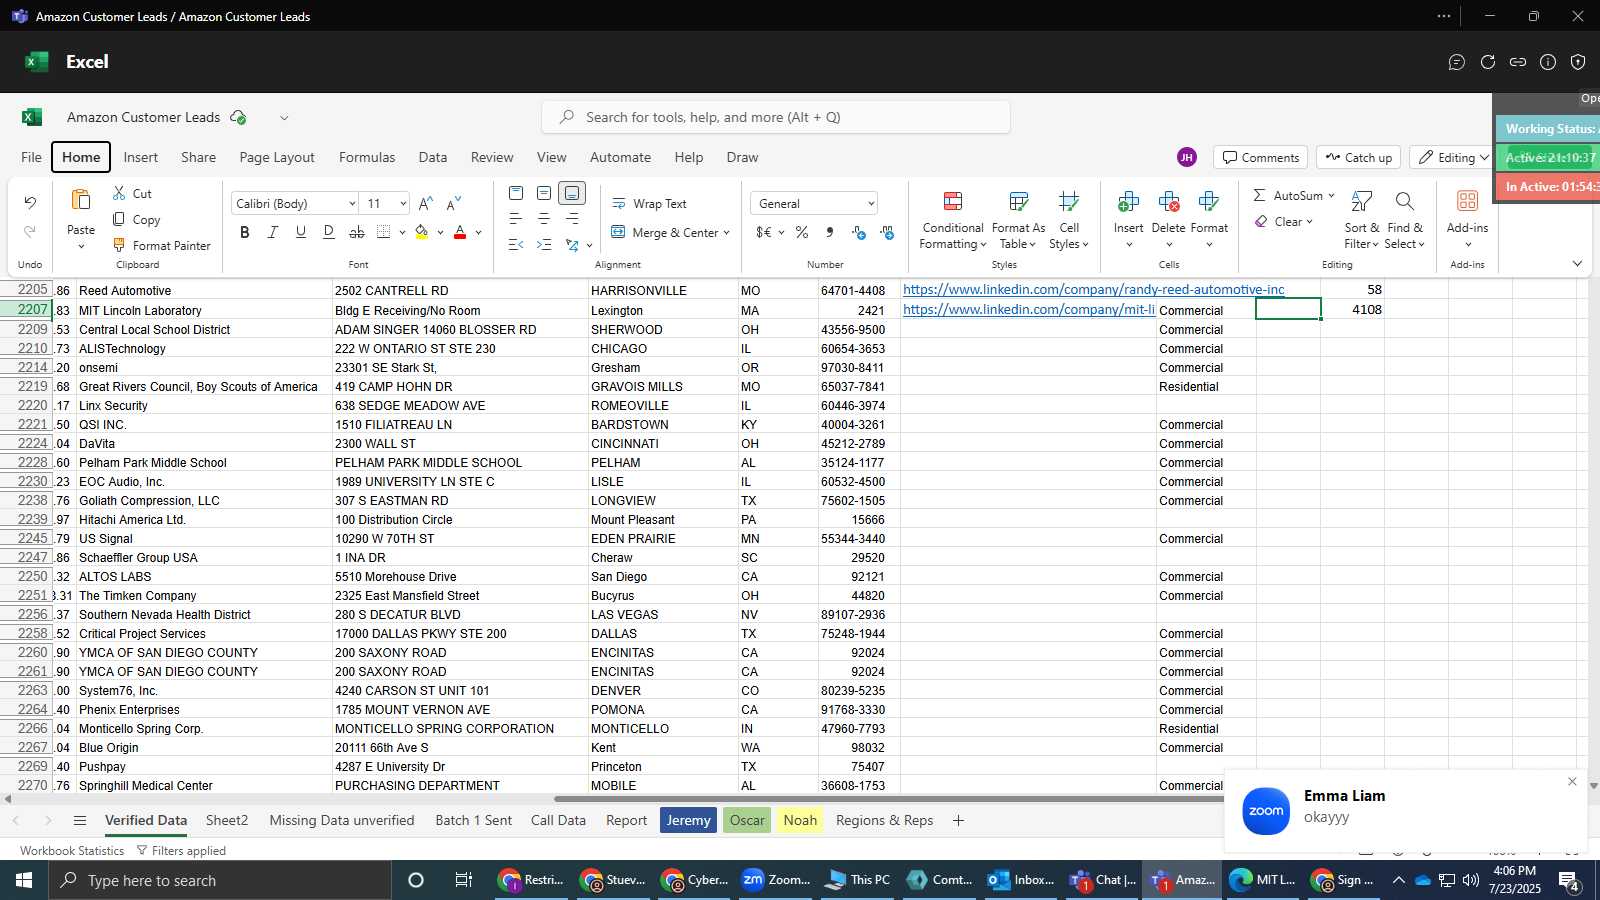Toggle Strikethrough formatting

pyautogui.click(x=357, y=232)
